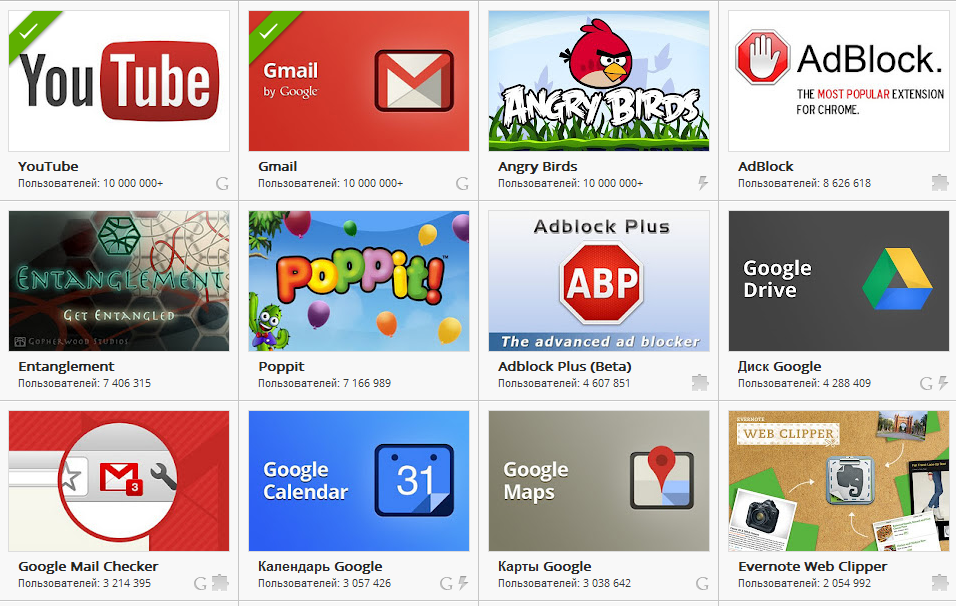This screenshot has height=606, width=956.
Task: Click the Google G icon under Gmail
Action: [x=463, y=183]
